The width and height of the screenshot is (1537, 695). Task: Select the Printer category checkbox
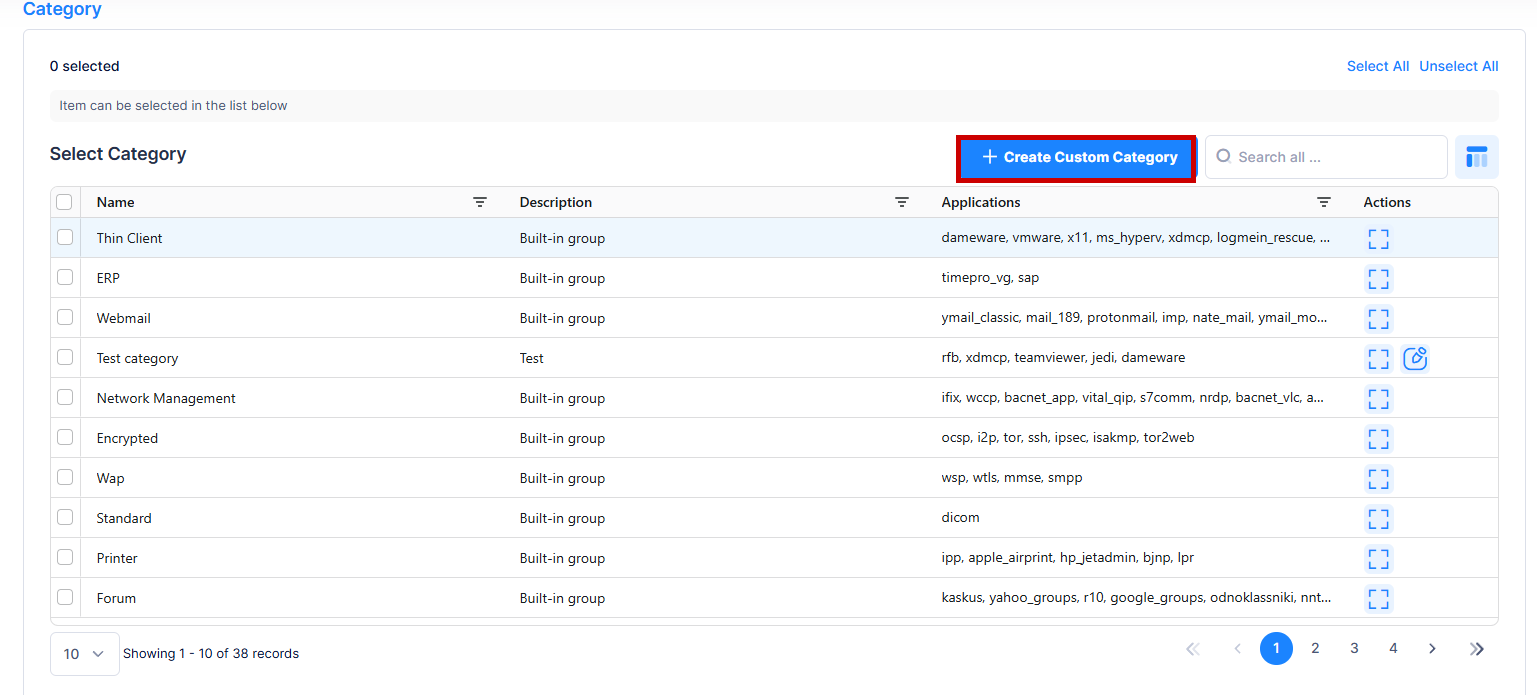(65, 557)
